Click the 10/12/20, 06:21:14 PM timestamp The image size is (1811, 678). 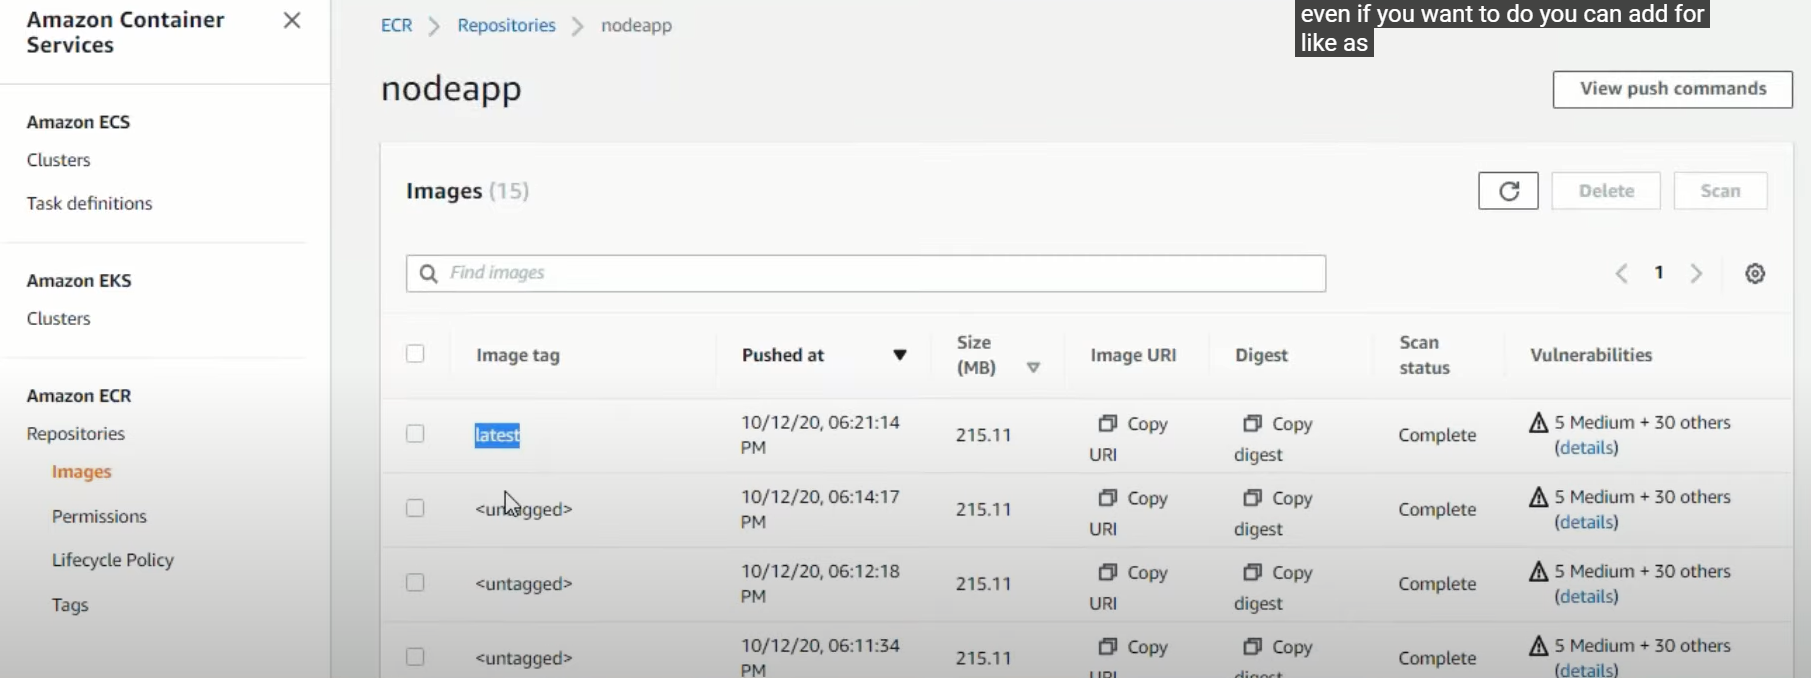[x=820, y=435]
